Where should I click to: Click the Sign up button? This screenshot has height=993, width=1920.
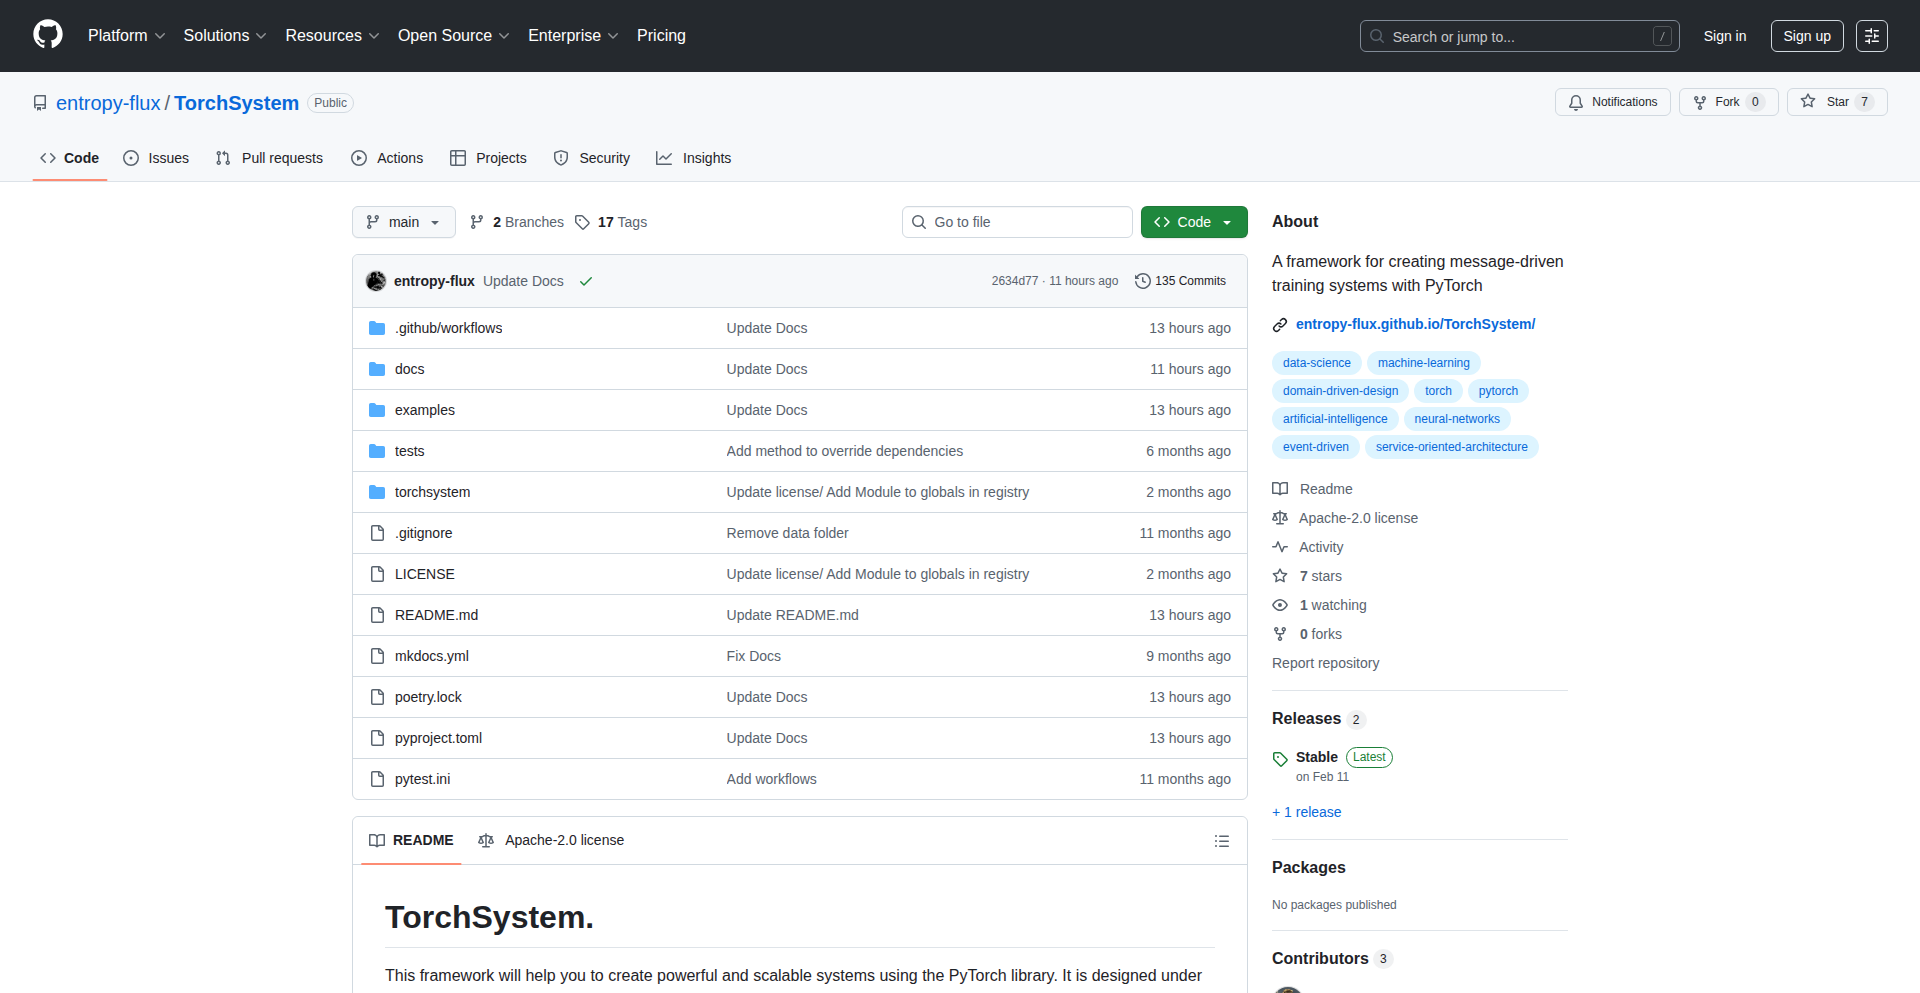[1806, 36]
